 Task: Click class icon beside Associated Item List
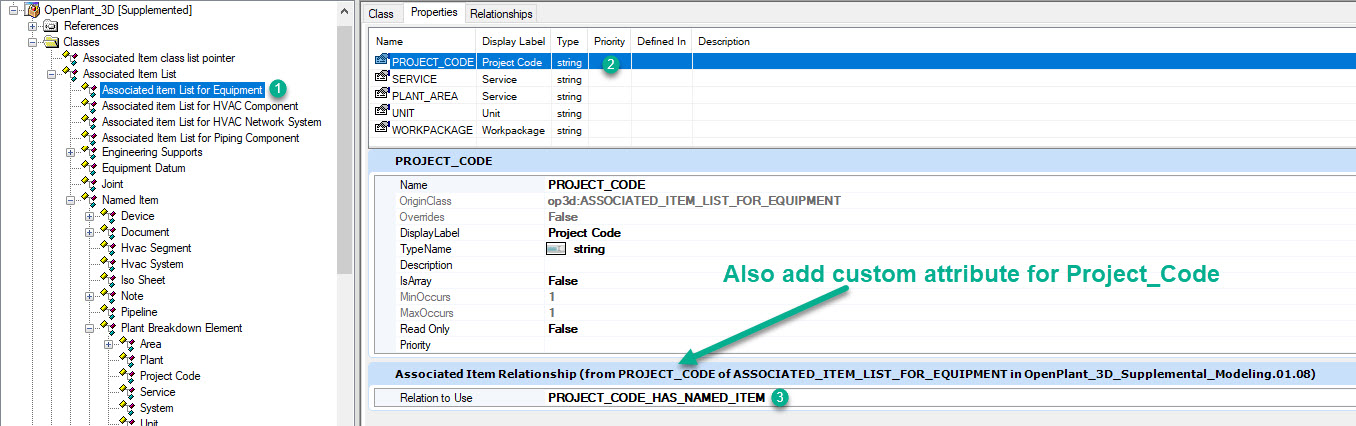coord(70,74)
